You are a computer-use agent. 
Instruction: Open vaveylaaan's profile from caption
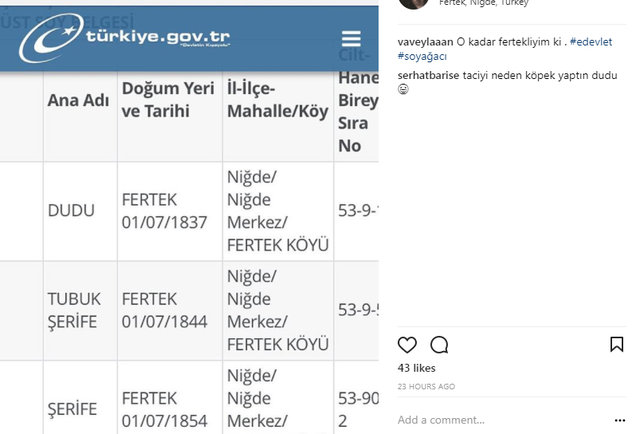[x=426, y=42]
